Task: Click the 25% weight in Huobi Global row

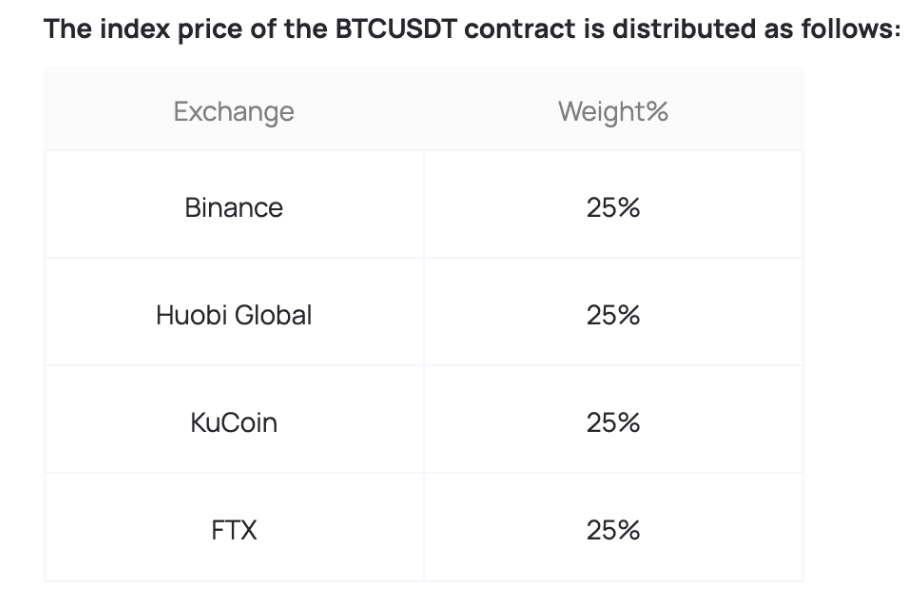Action: point(613,316)
